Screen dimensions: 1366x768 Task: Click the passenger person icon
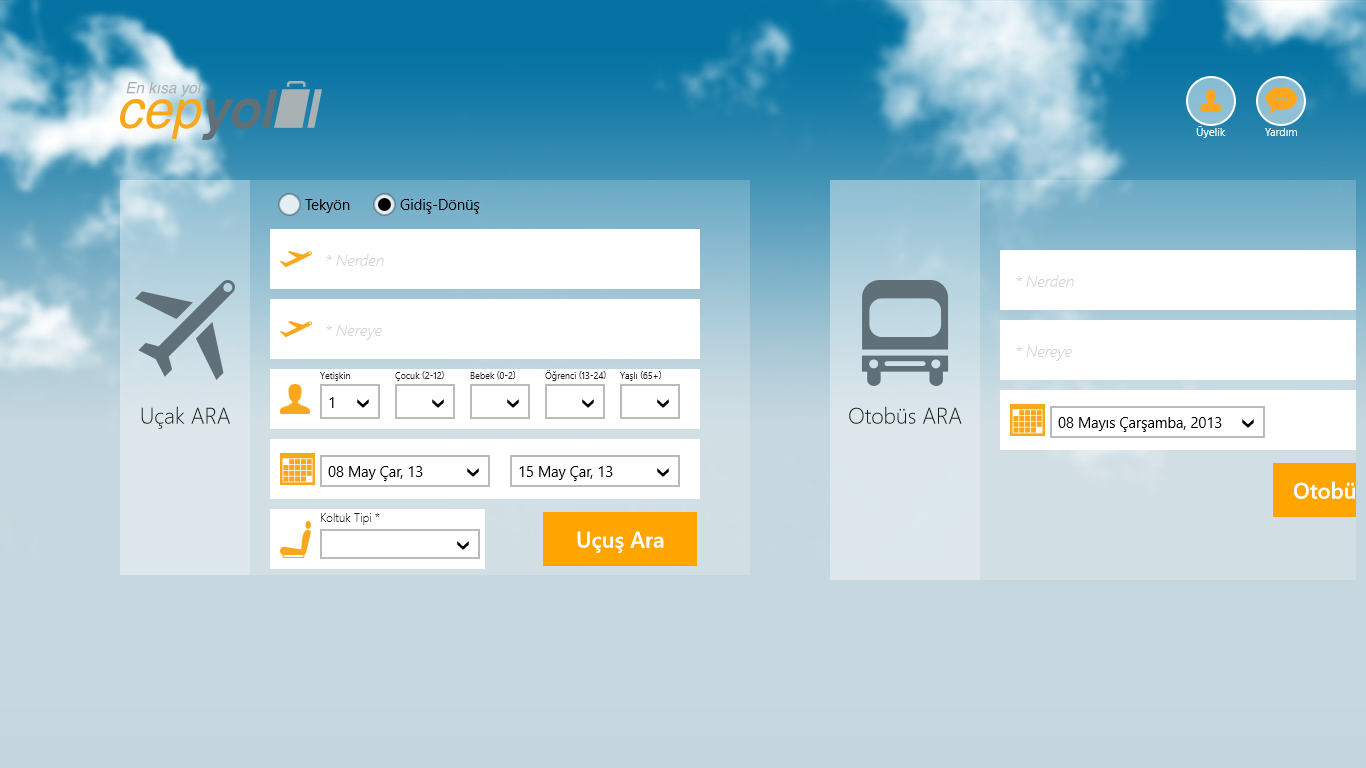295,399
